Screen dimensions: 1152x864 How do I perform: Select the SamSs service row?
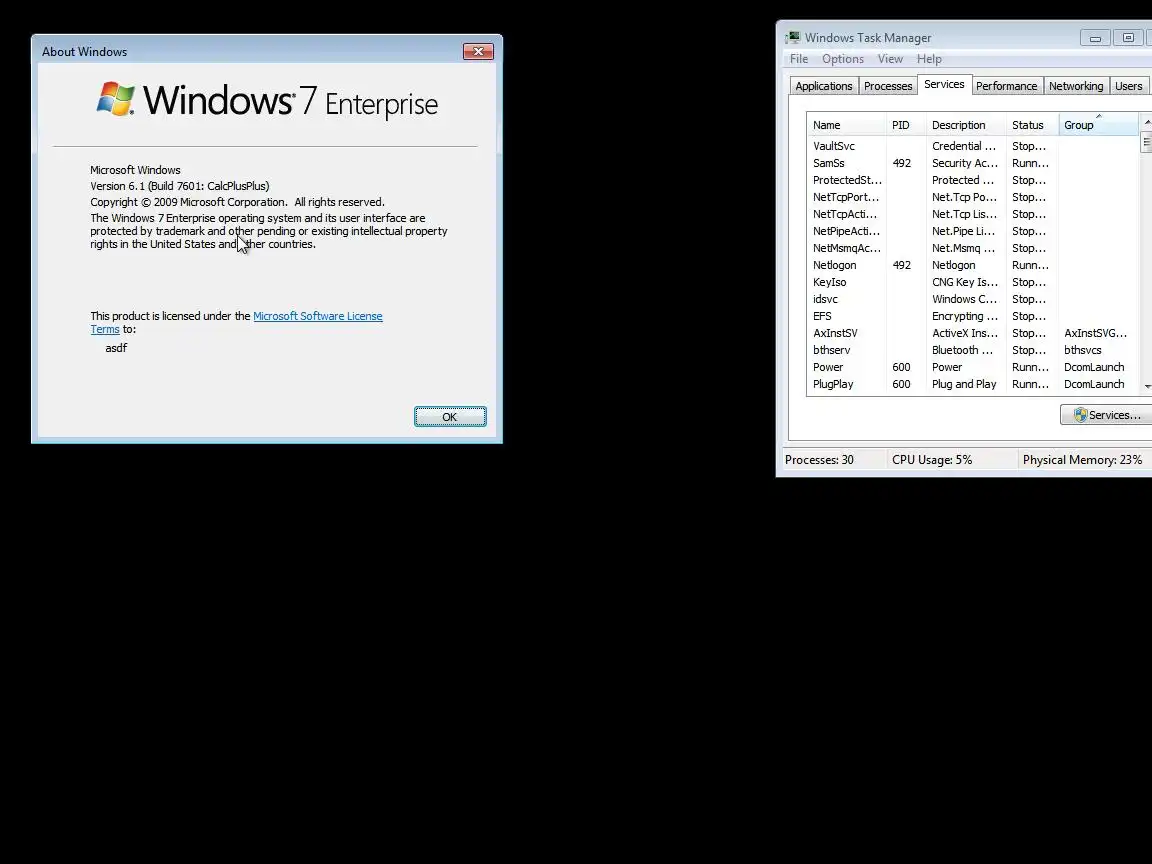tap(973, 163)
